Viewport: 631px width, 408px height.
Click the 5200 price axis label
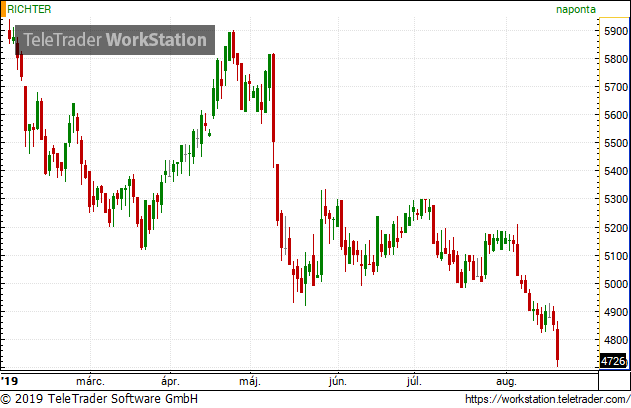click(x=616, y=228)
